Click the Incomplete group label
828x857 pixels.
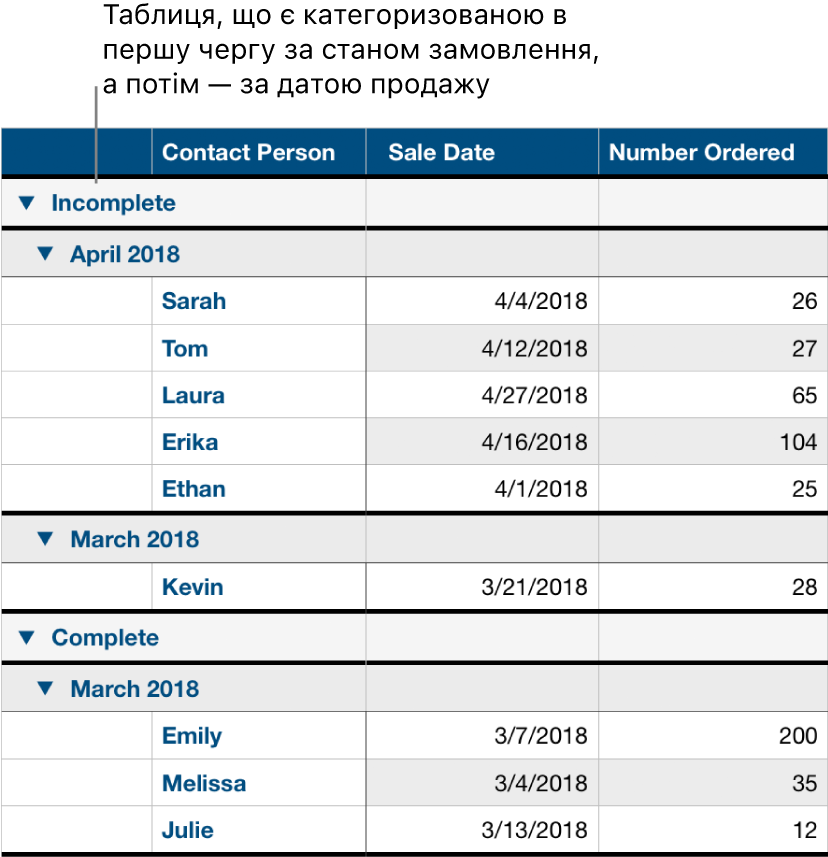pos(113,204)
